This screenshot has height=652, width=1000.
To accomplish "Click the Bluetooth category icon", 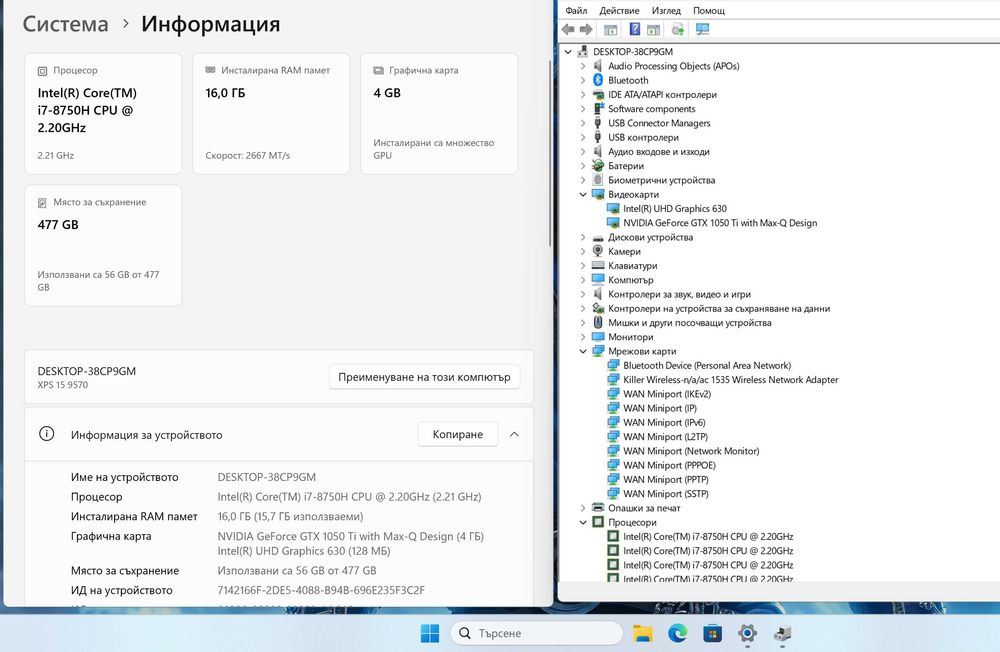I will 598,80.
